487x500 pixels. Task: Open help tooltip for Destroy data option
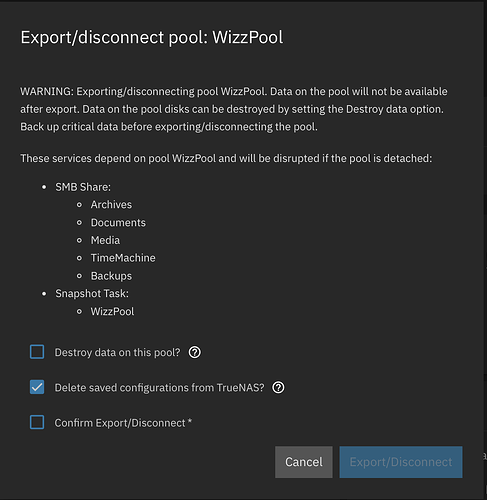pos(195,352)
